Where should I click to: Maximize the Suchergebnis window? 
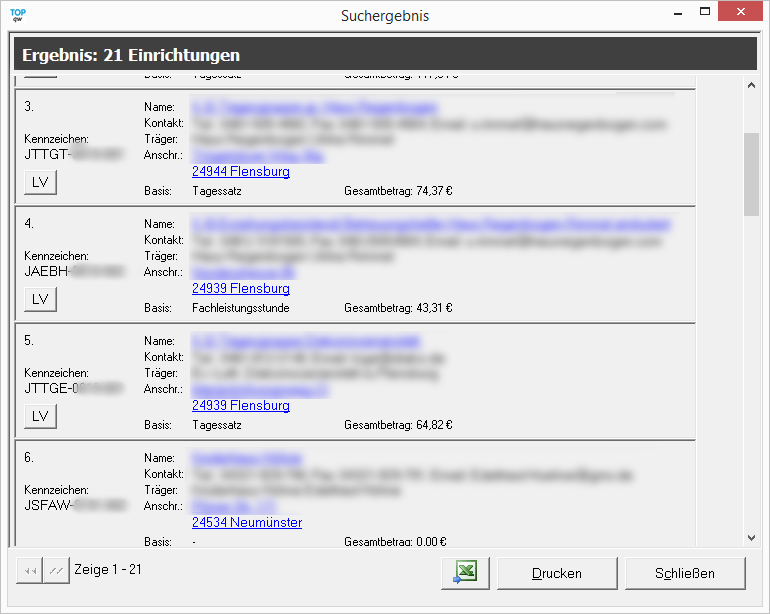pyautogui.click(x=705, y=13)
